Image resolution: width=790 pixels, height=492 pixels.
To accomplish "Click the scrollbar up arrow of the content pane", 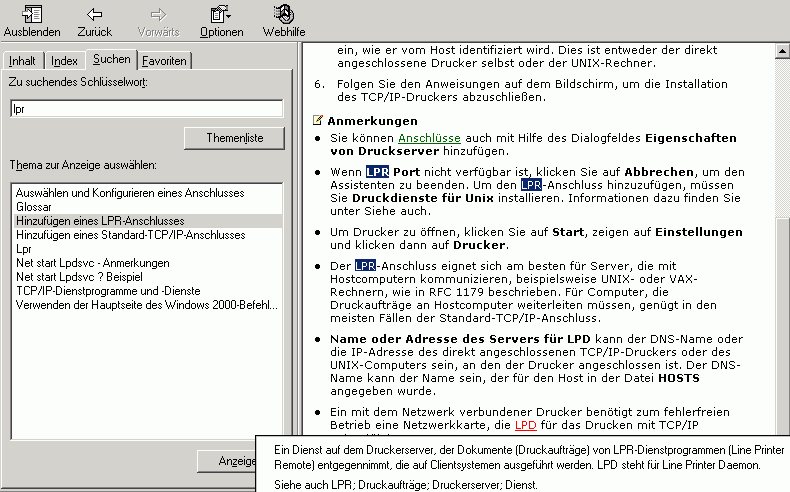I will (x=782, y=51).
